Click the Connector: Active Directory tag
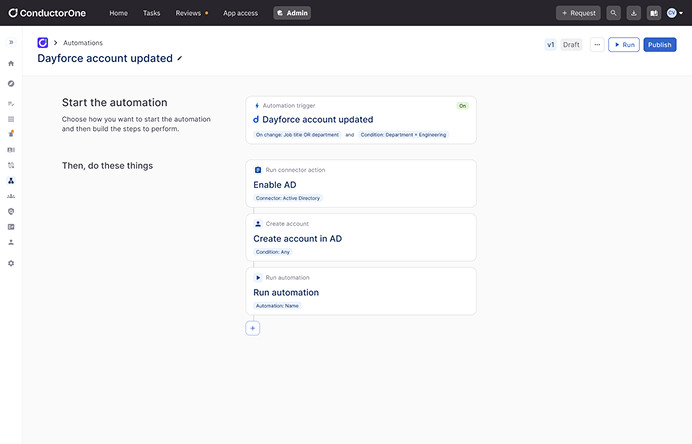 288,198
